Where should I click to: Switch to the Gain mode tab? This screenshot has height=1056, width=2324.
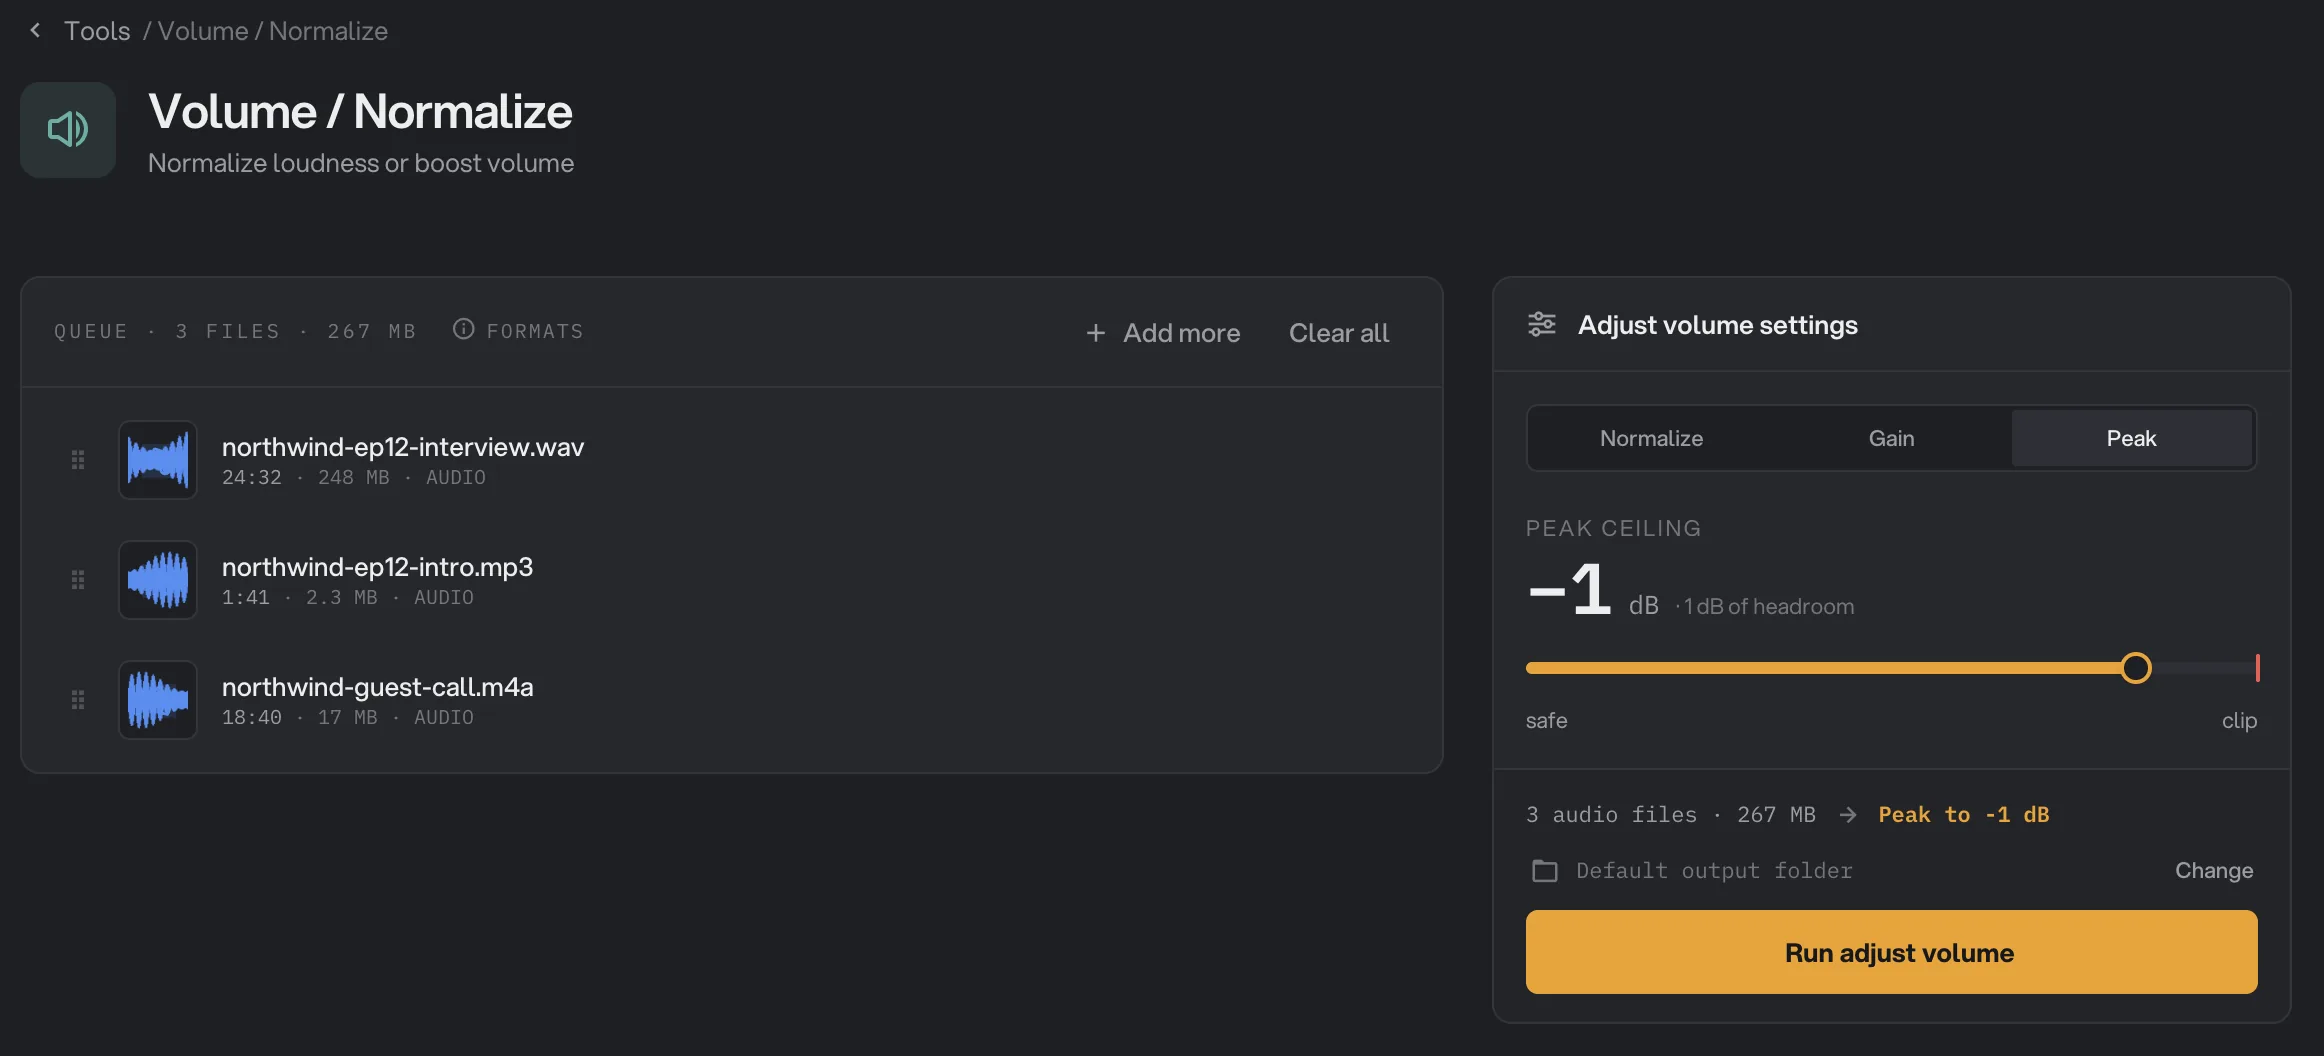click(1891, 438)
